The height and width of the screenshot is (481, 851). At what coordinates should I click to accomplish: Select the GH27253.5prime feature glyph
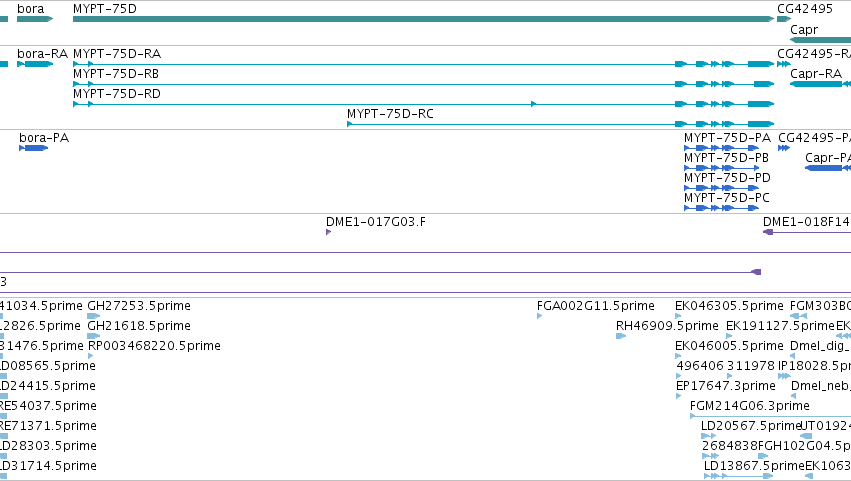click(x=94, y=317)
